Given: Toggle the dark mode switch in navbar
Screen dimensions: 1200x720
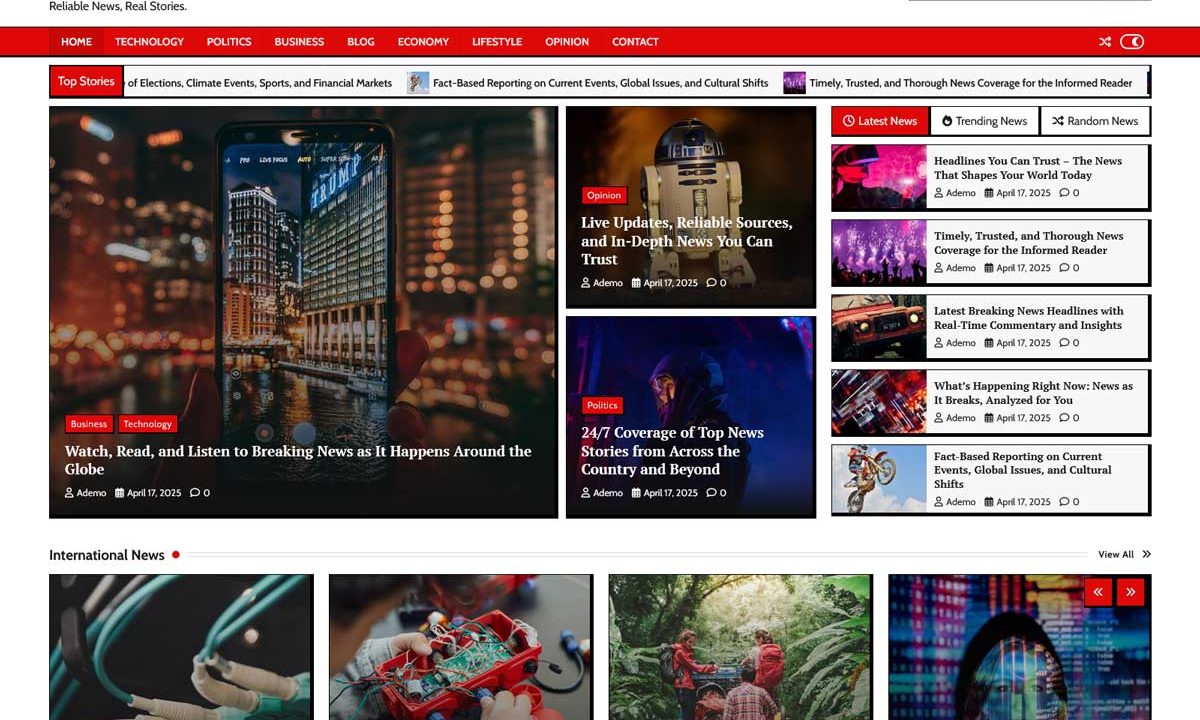Looking at the screenshot, I should [1132, 42].
